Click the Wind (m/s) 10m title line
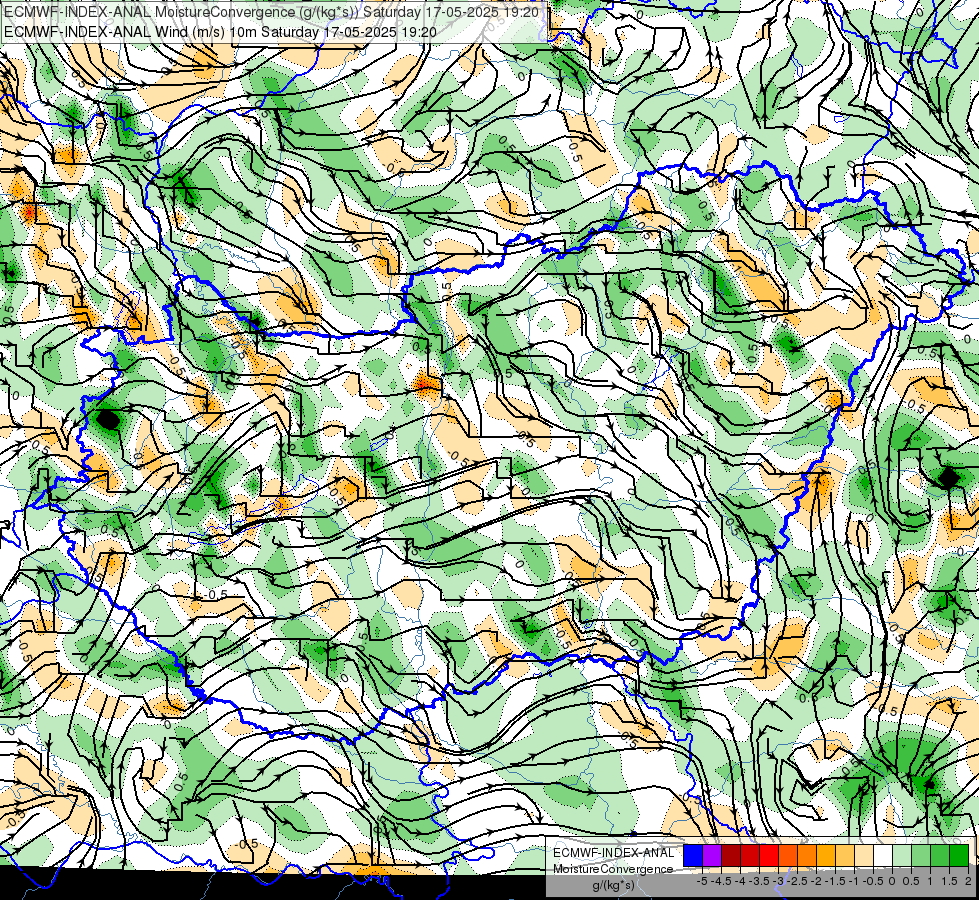Image resolution: width=979 pixels, height=900 pixels. [x=220, y=31]
